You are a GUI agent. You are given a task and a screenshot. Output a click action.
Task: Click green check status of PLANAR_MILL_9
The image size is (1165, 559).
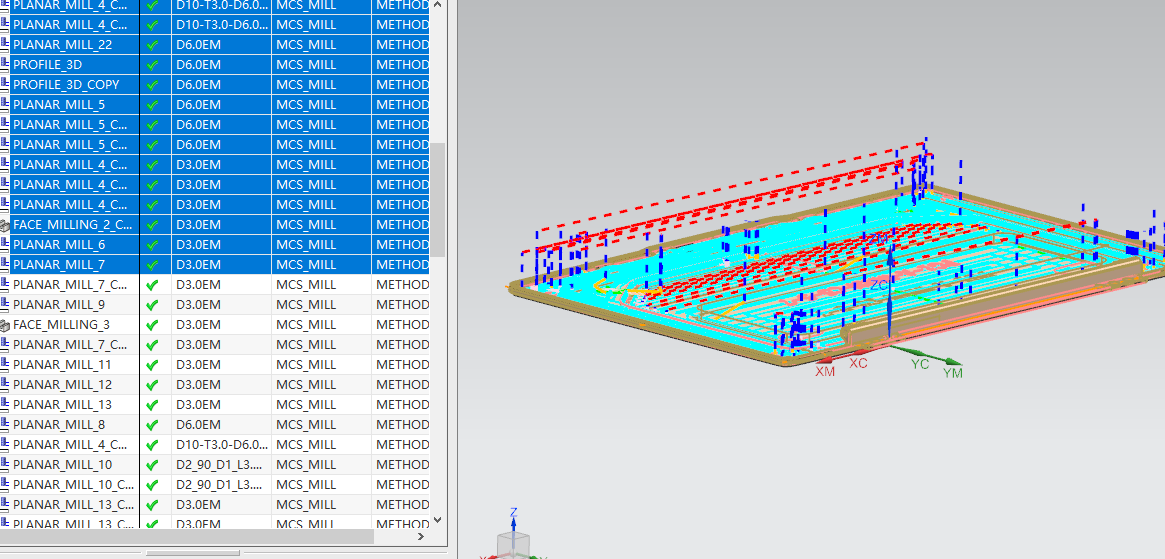153,305
